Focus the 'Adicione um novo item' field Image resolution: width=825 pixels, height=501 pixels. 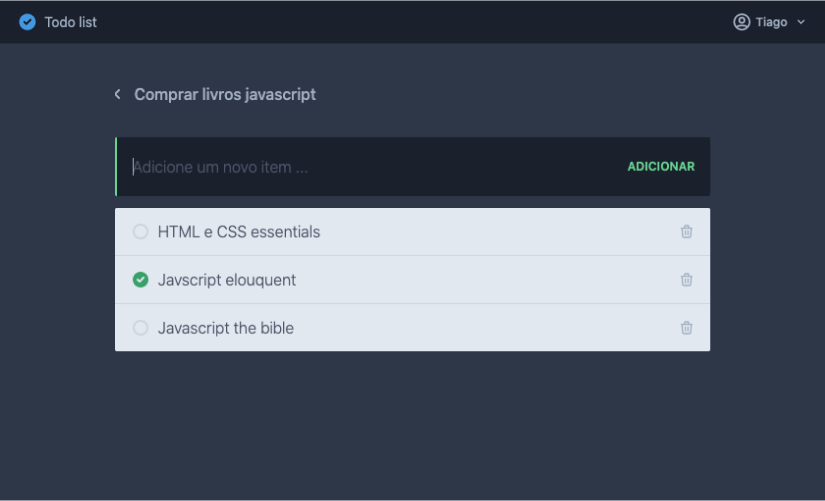click(370, 167)
